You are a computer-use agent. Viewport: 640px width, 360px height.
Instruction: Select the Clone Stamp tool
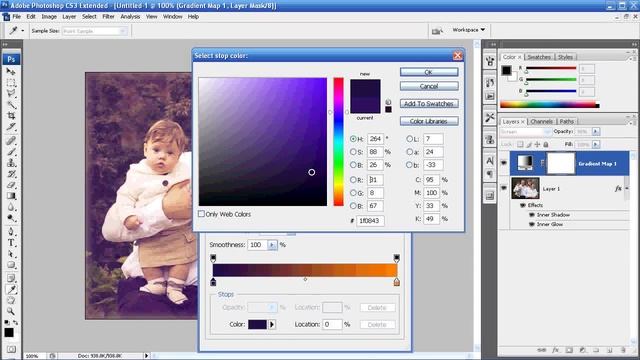(11, 163)
